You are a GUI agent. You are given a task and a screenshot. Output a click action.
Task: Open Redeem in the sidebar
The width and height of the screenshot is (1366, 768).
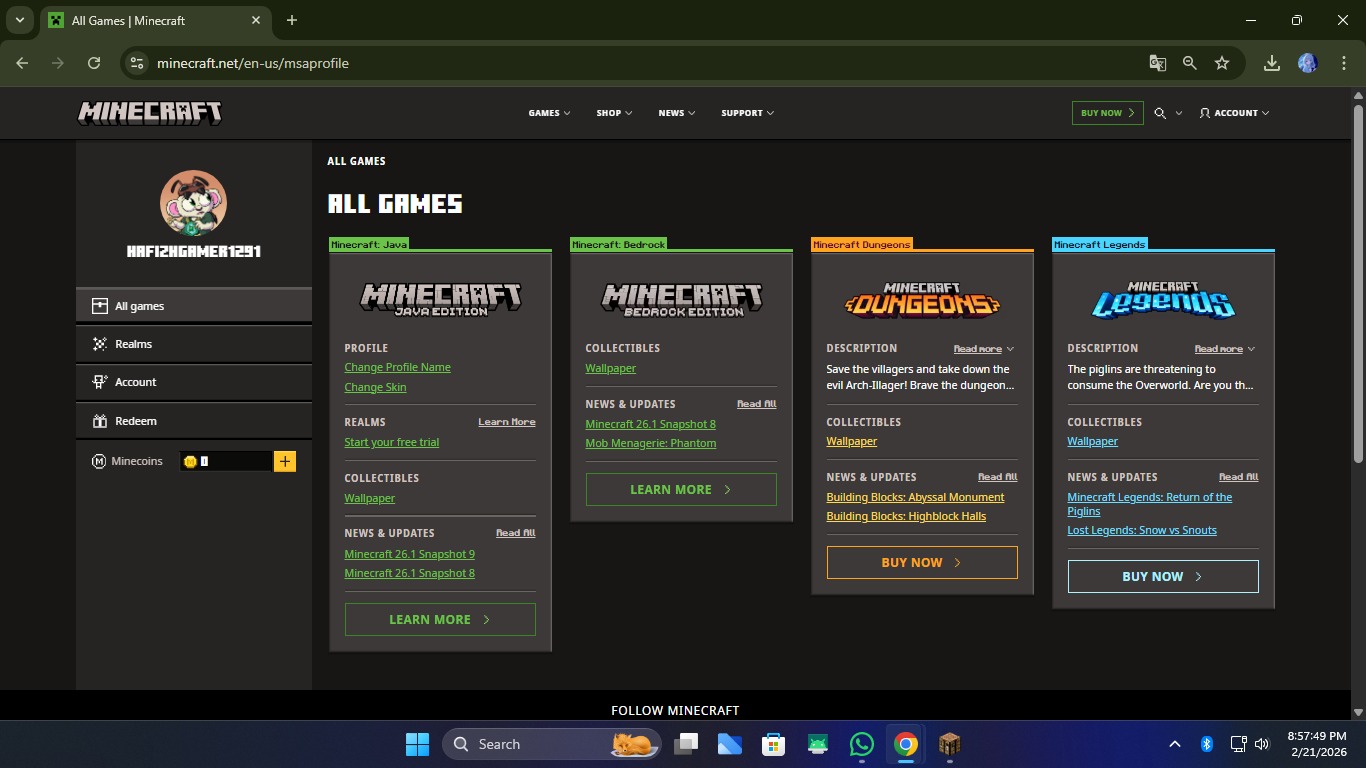(194, 421)
